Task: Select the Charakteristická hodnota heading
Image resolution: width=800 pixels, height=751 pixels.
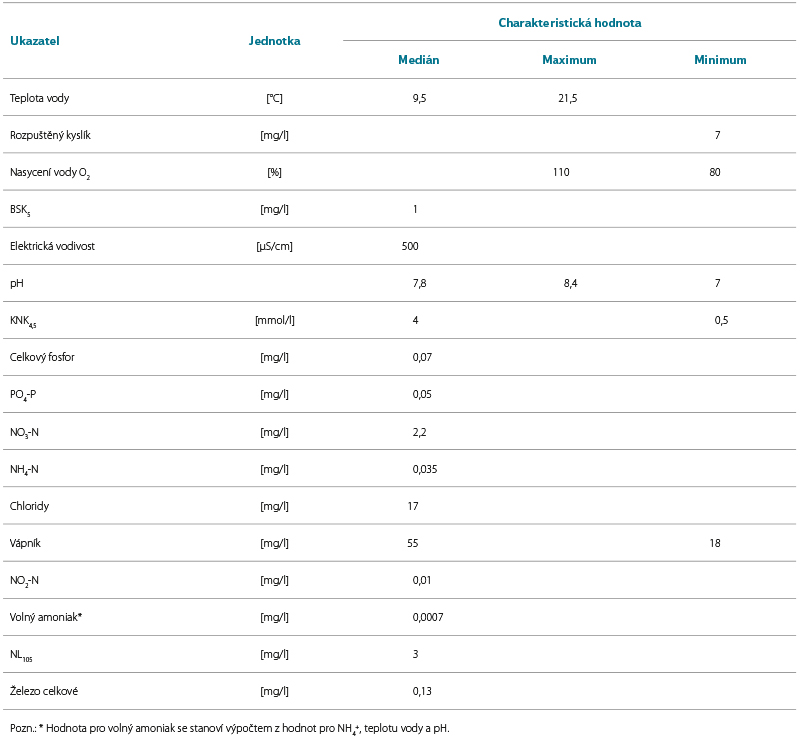Action: [570, 21]
